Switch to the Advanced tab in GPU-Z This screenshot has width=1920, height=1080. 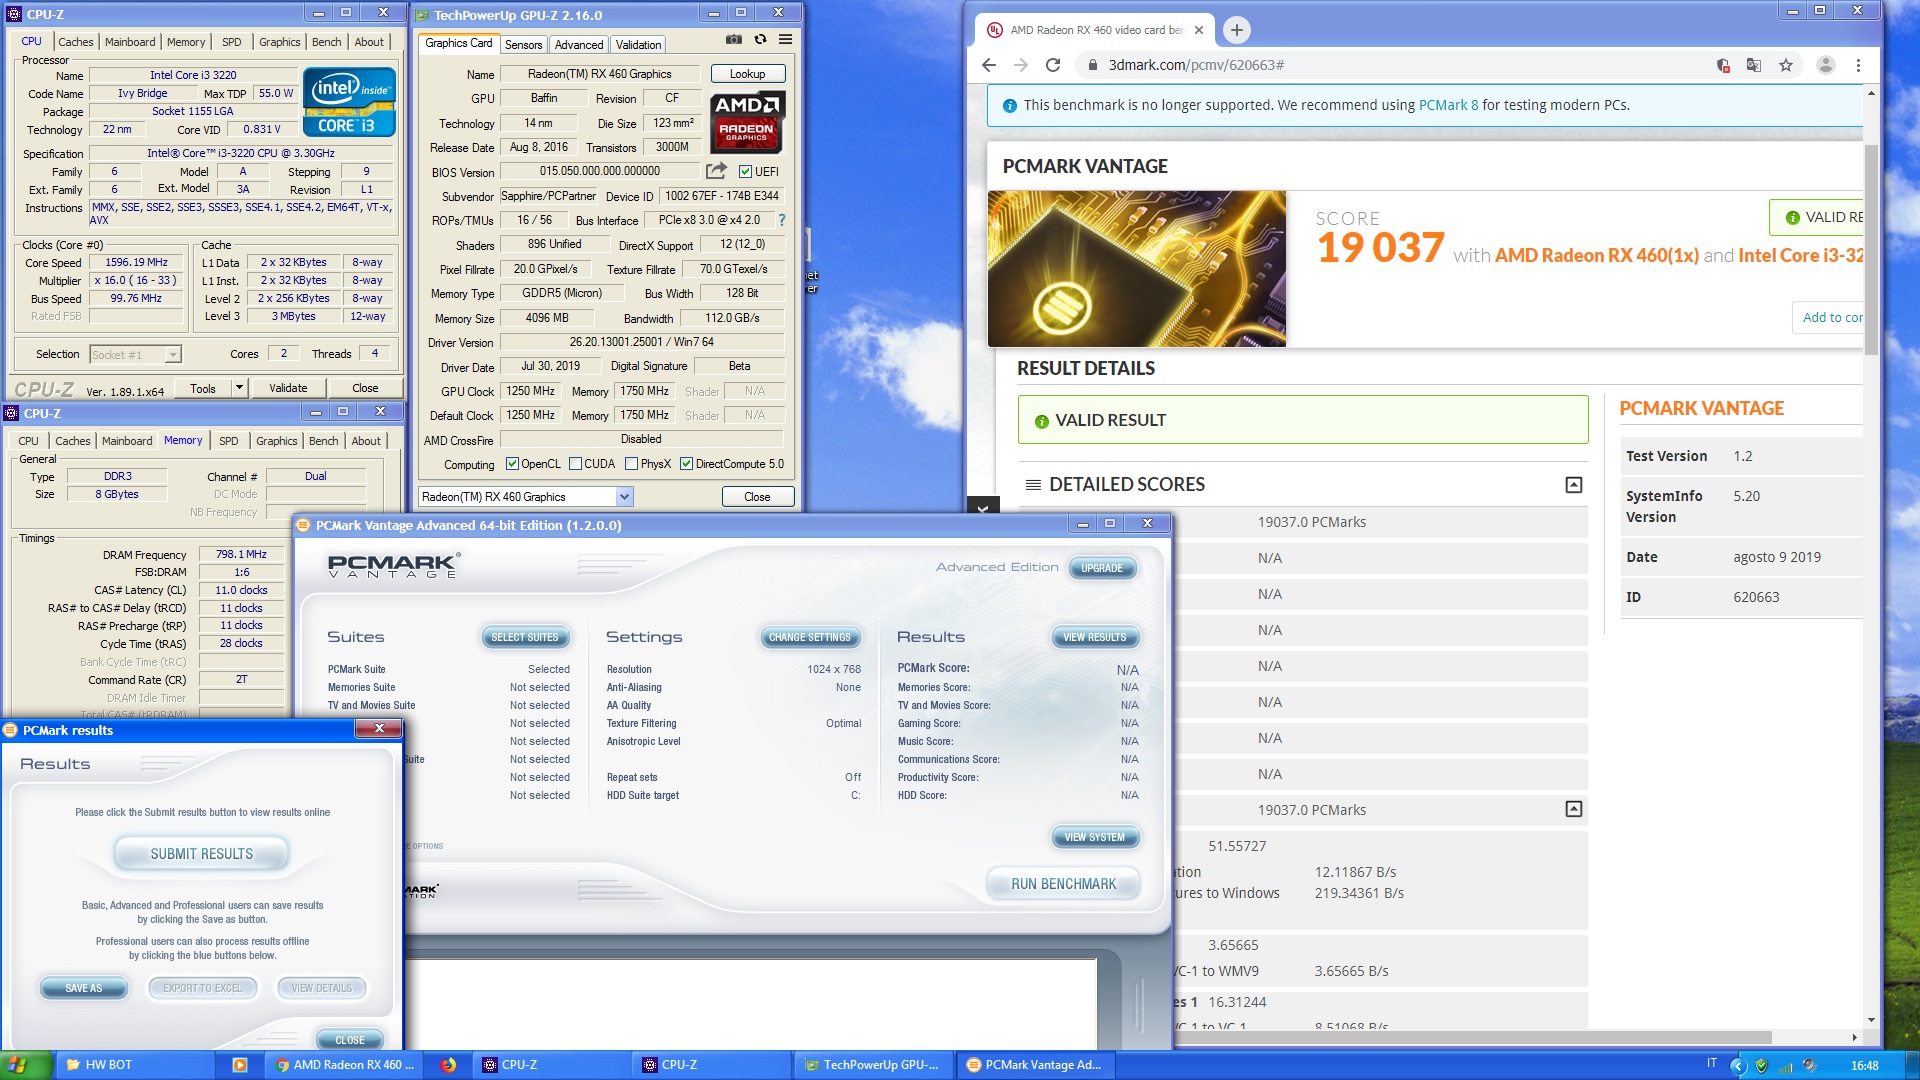tap(579, 45)
